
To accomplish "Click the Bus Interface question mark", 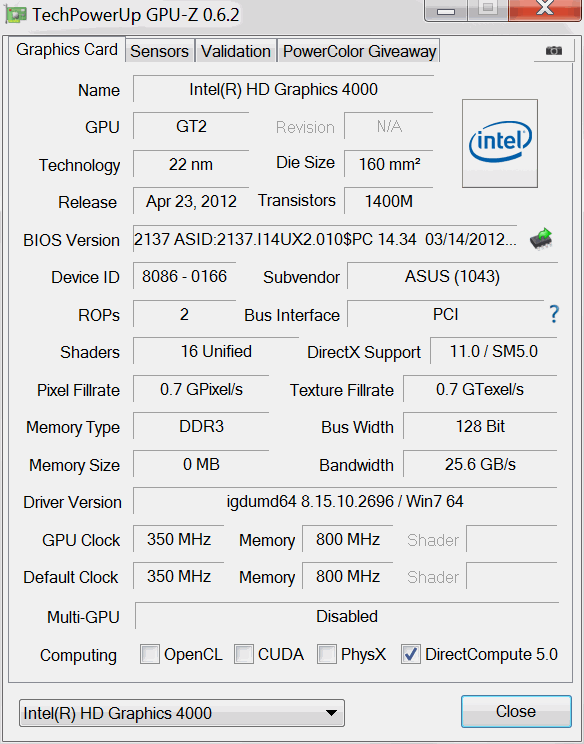I will [554, 314].
